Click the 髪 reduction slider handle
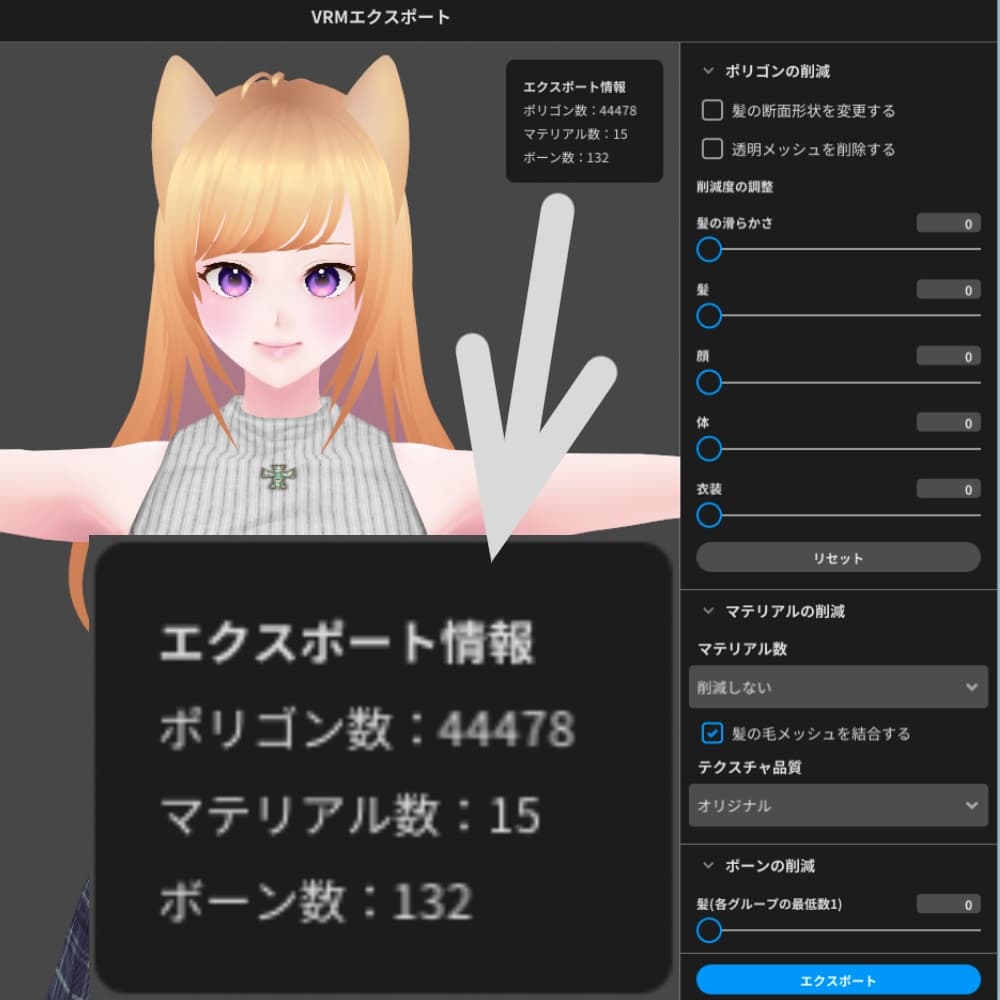This screenshot has height=1000, width=1000. pos(709,316)
